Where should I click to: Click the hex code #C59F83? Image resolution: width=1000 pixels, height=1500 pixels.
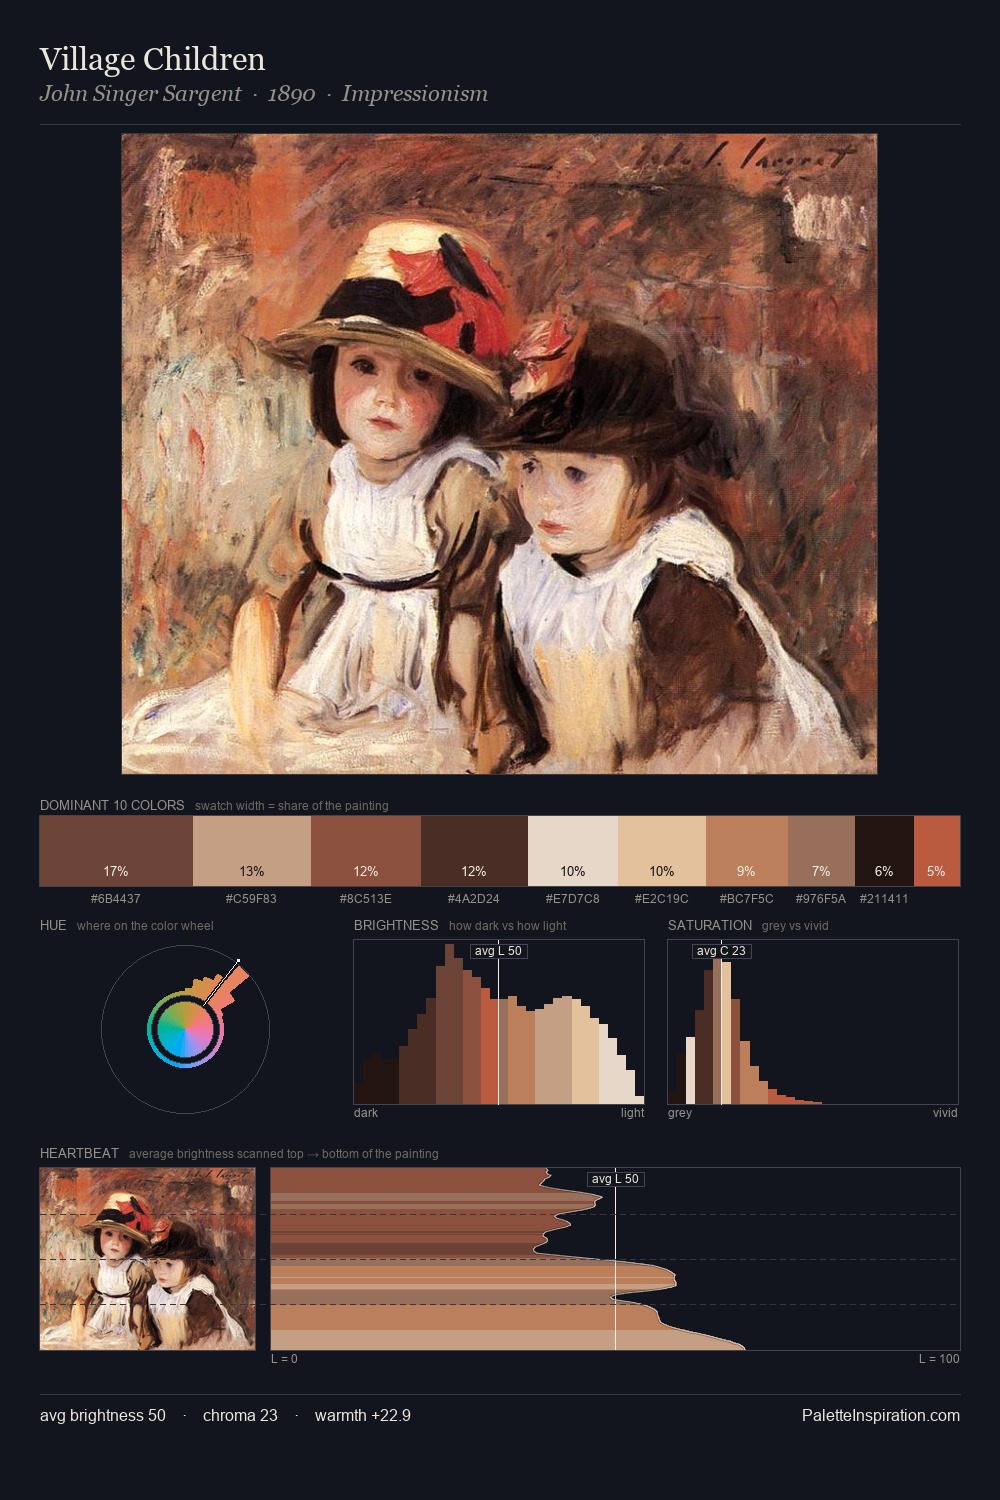[252, 898]
